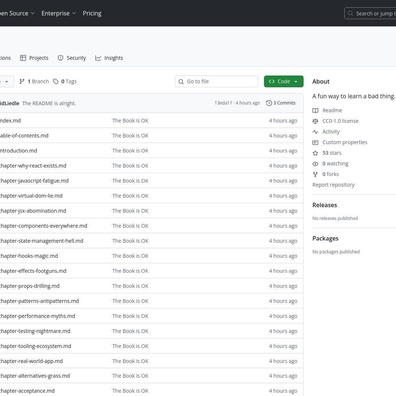Click the Custom properties note icon
Viewport: 396px width, 396px height.
[x=315, y=142]
